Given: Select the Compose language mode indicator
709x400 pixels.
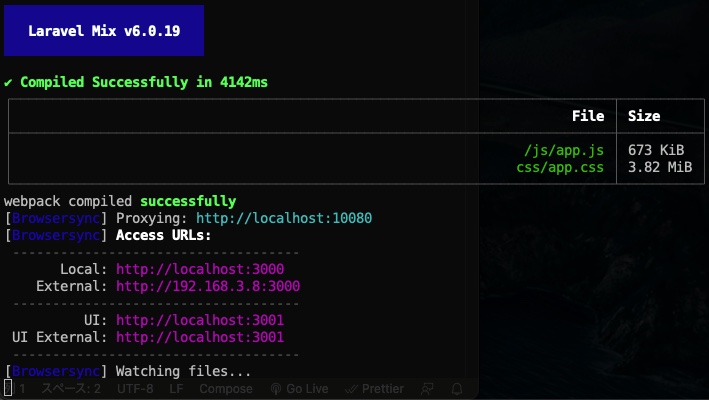Looking at the screenshot, I should coord(226,389).
